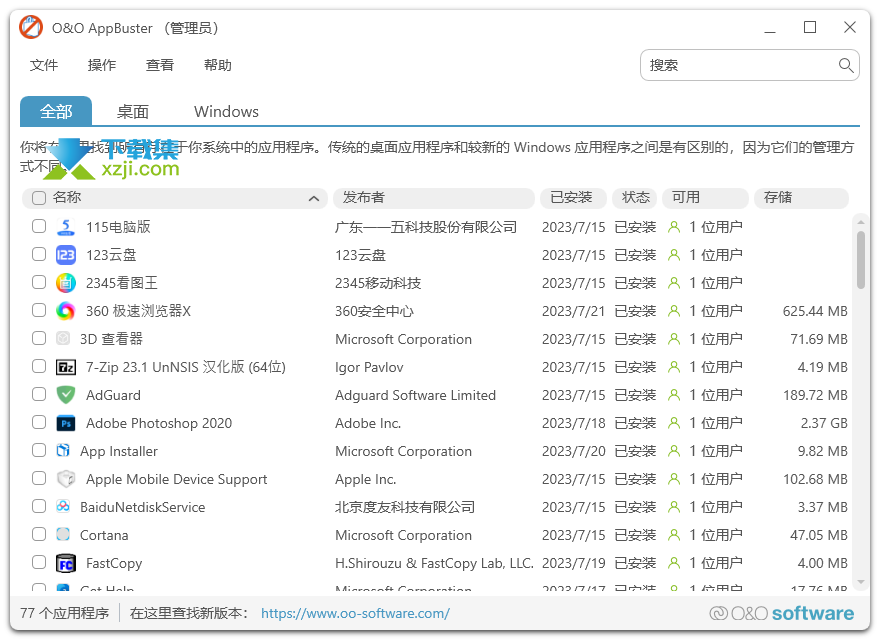Image resolution: width=880 pixels, height=640 pixels.
Task: Toggle the select-all checkbox beside 名称
Action: tap(39, 198)
